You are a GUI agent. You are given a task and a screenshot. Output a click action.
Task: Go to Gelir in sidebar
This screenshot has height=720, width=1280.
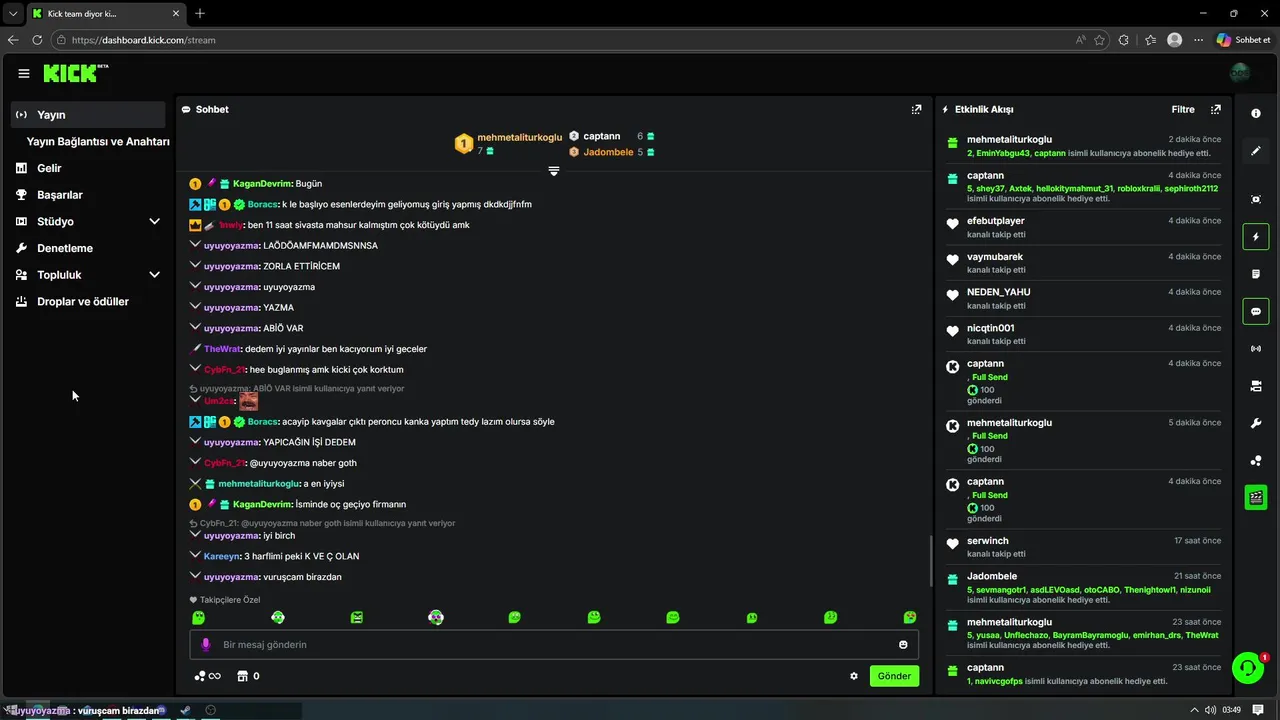pyautogui.click(x=49, y=168)
